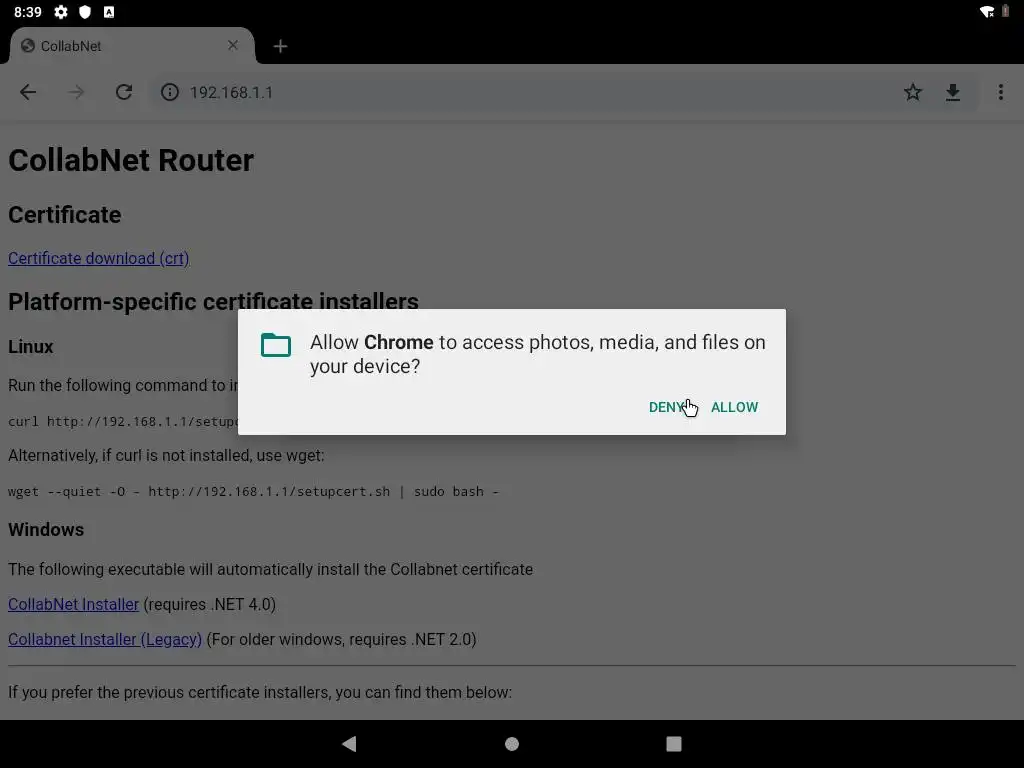Viewport: 1024px width, 768px height.
Task: Click the download icon in toolbar
Action: [x=953, y=92]
